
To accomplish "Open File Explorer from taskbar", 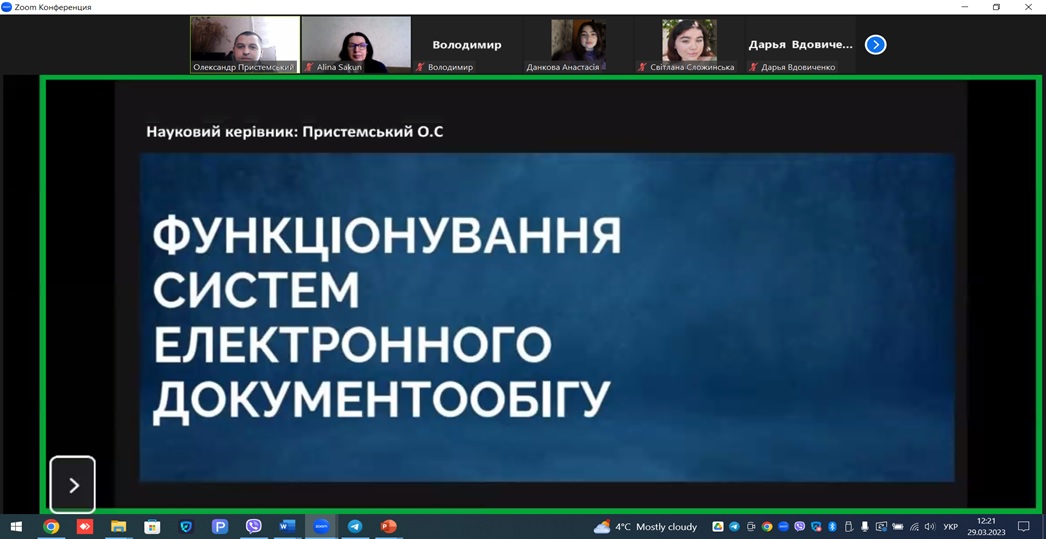I will [118, 526].
